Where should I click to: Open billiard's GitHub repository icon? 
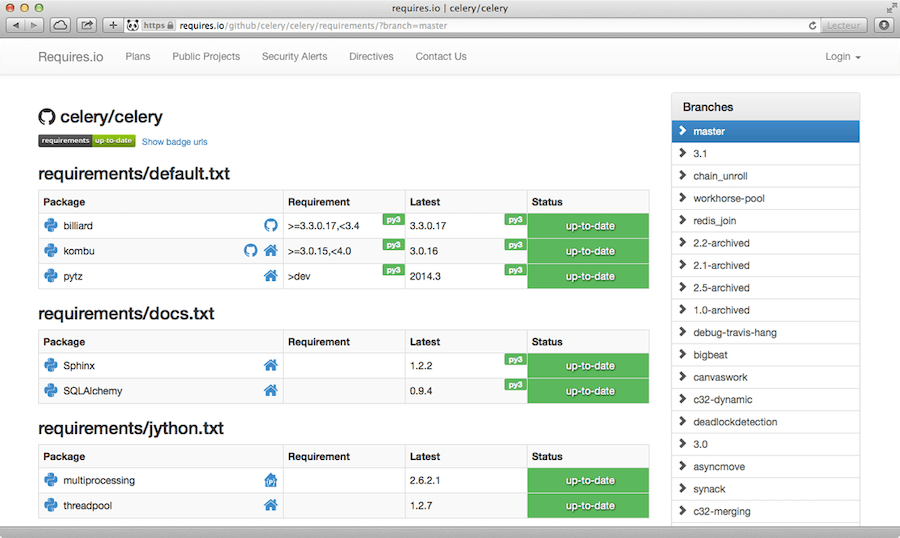tap(270, 226)
